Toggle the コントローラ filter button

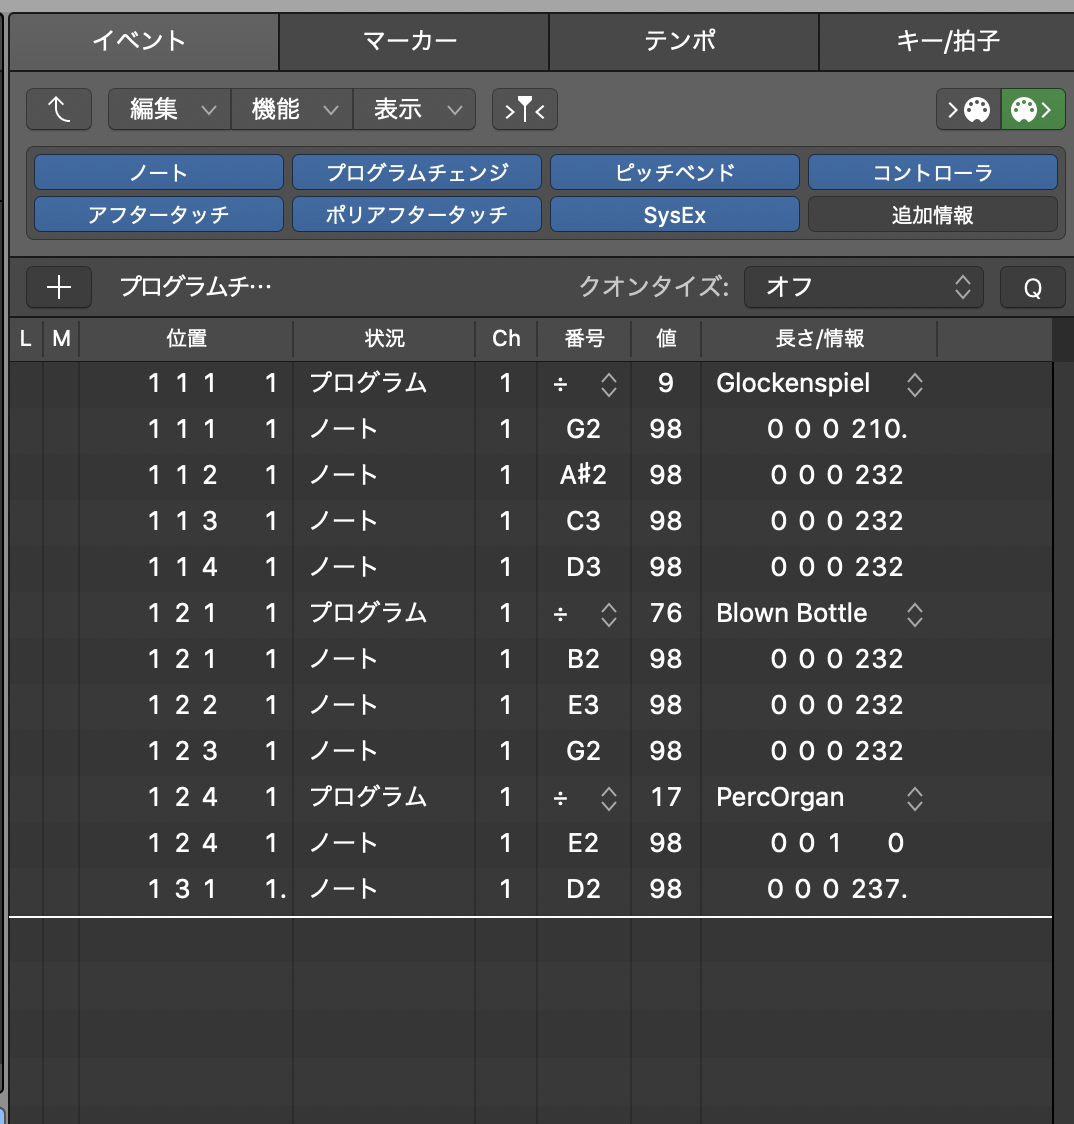[x=932, y=172]
